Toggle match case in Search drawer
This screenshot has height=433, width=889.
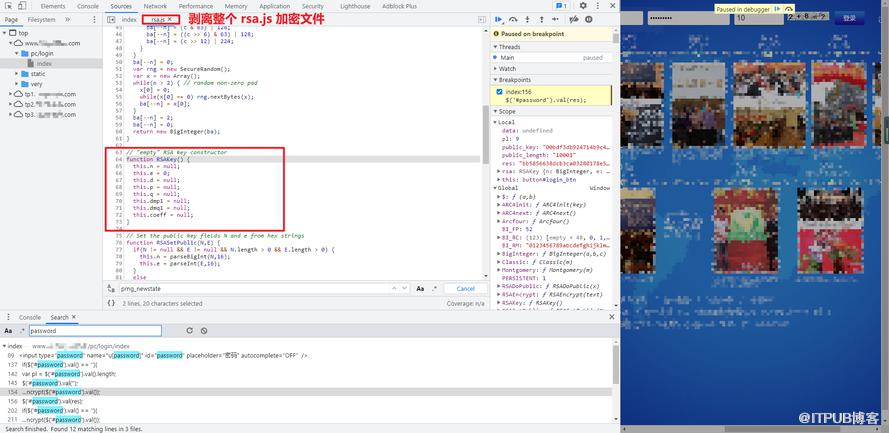coord(8,330)
